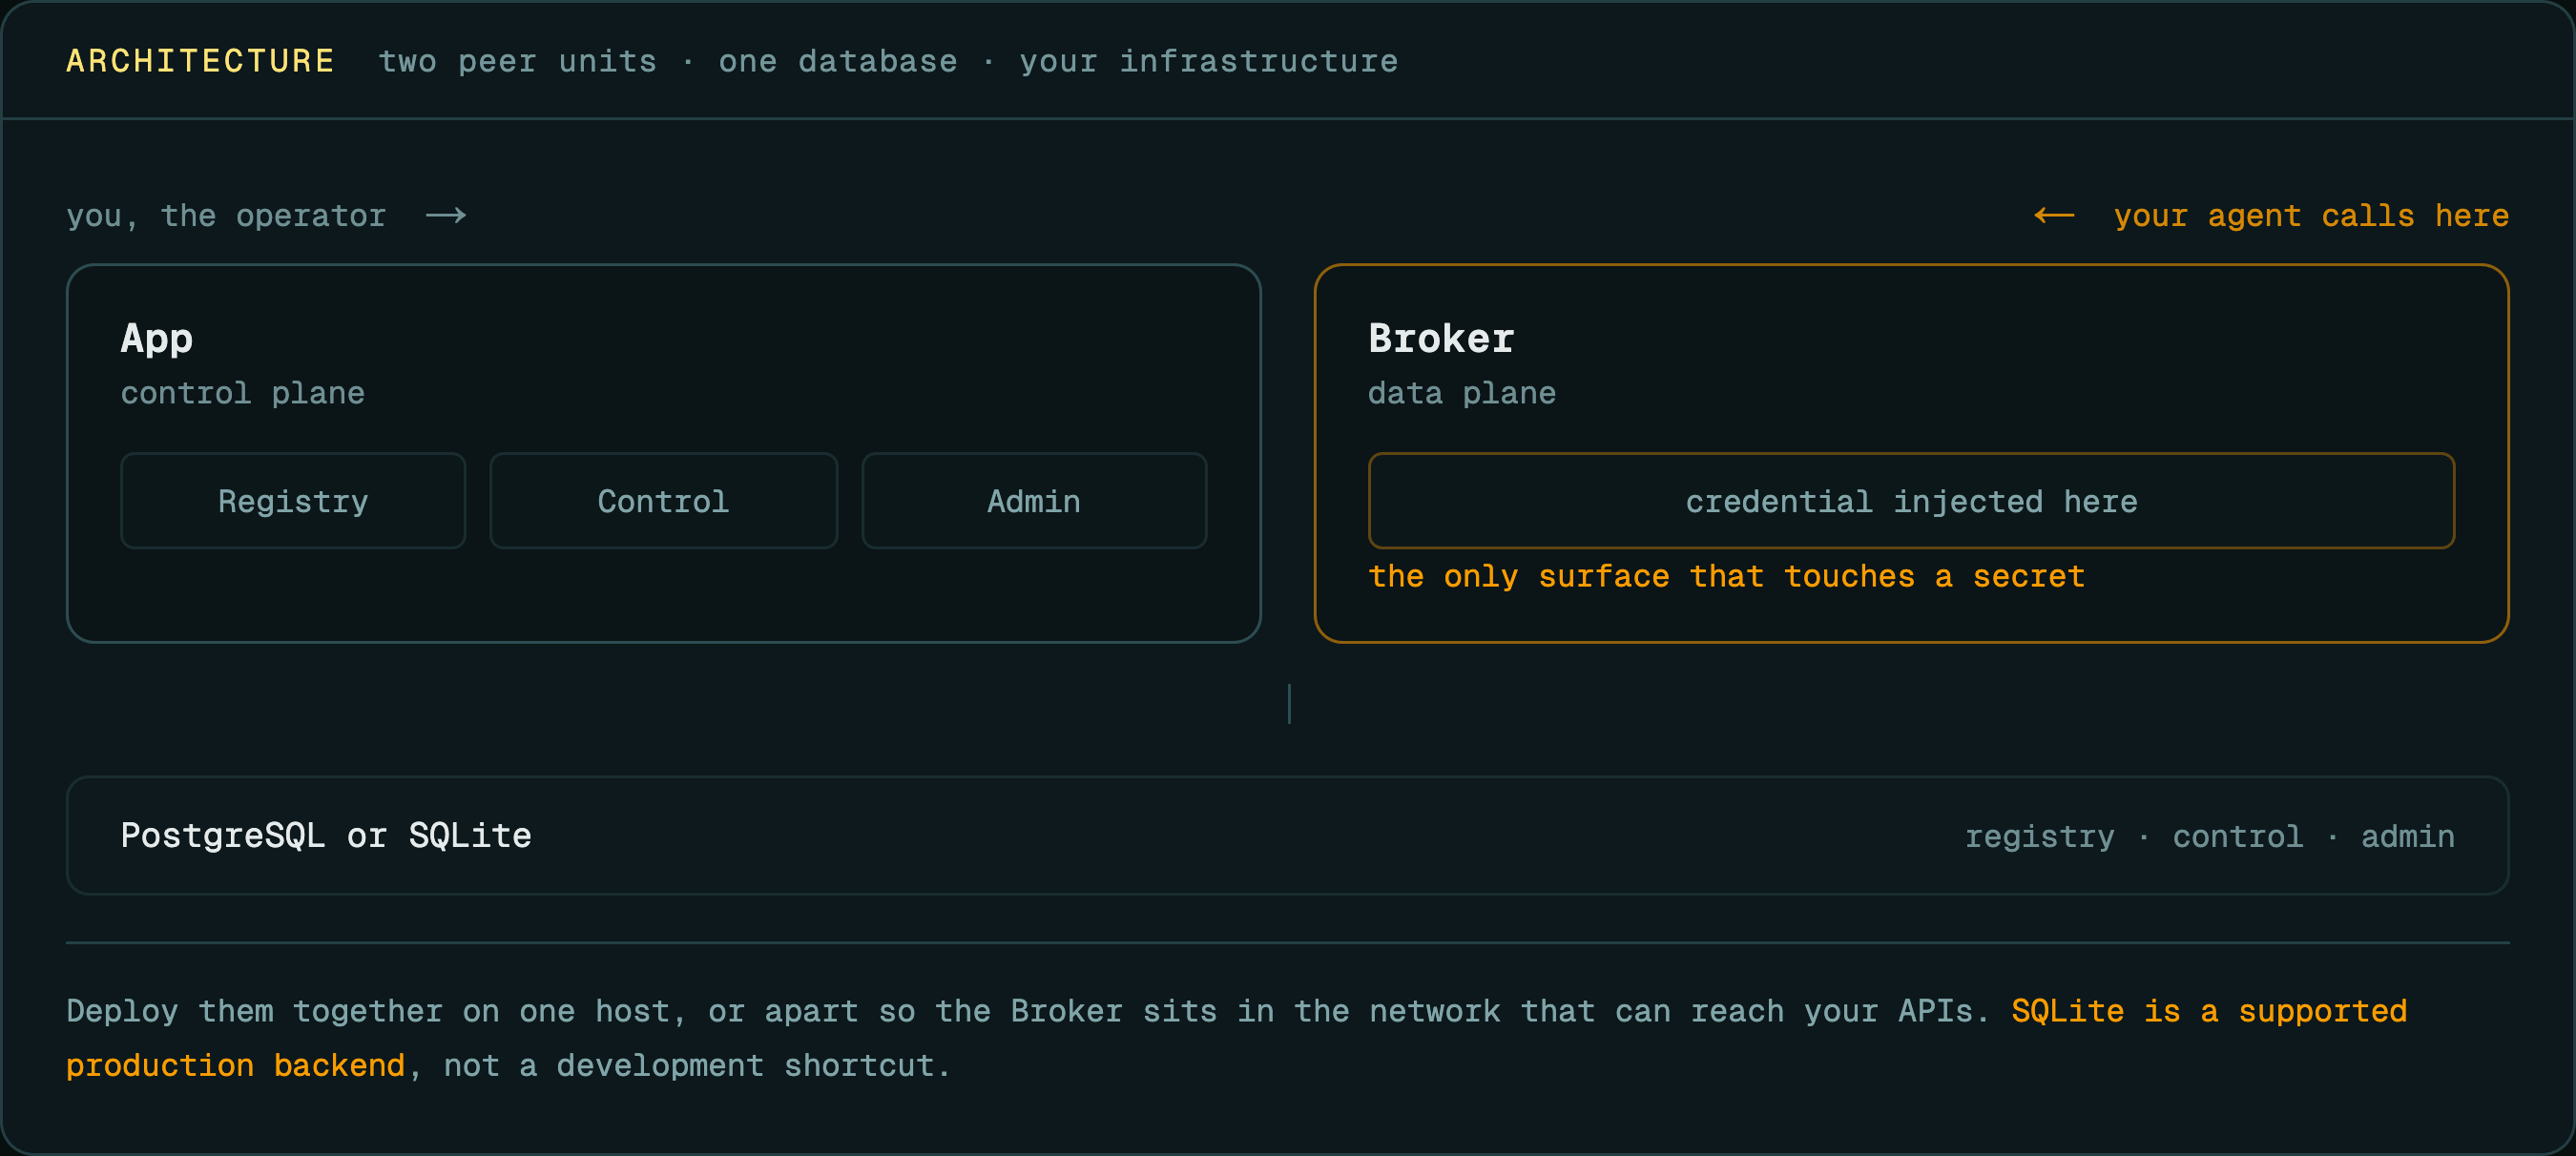The width and height of the screenshot is (2576, 1156).
Task: Select the Admin box in App panel
Action: [x=1034, y=501]
